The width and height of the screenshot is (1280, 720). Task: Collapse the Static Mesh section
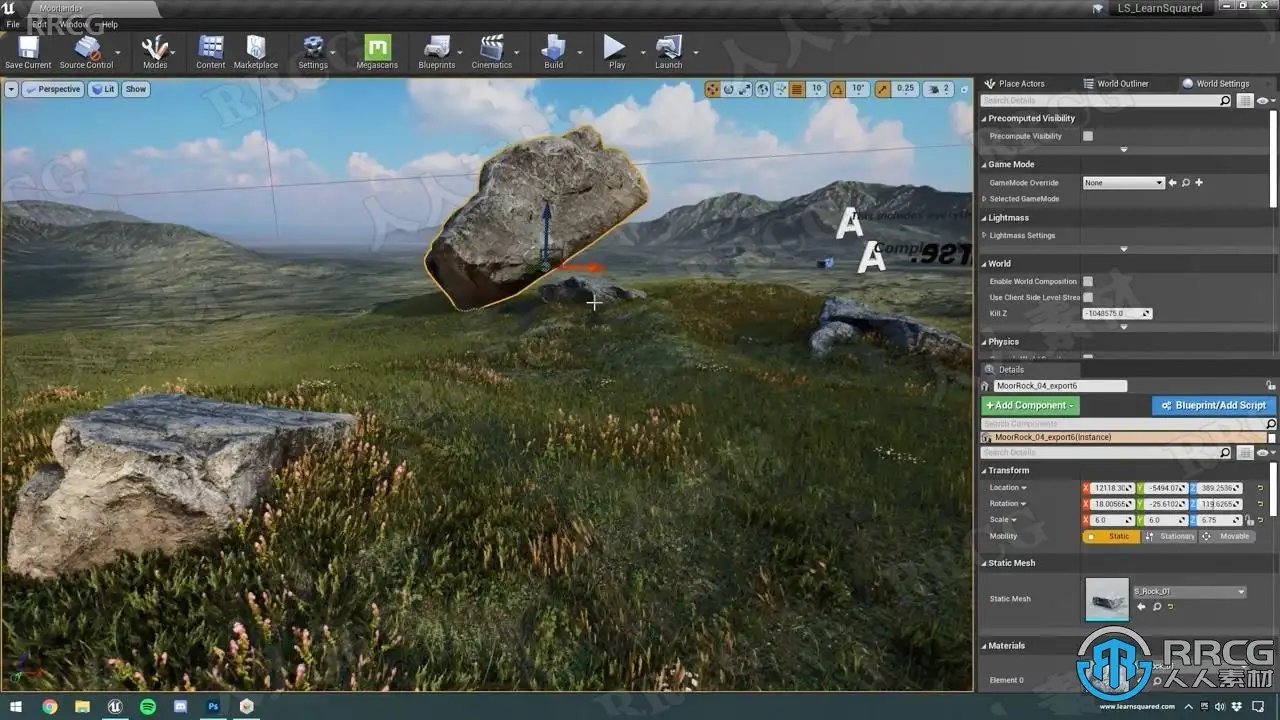point(984,564)
